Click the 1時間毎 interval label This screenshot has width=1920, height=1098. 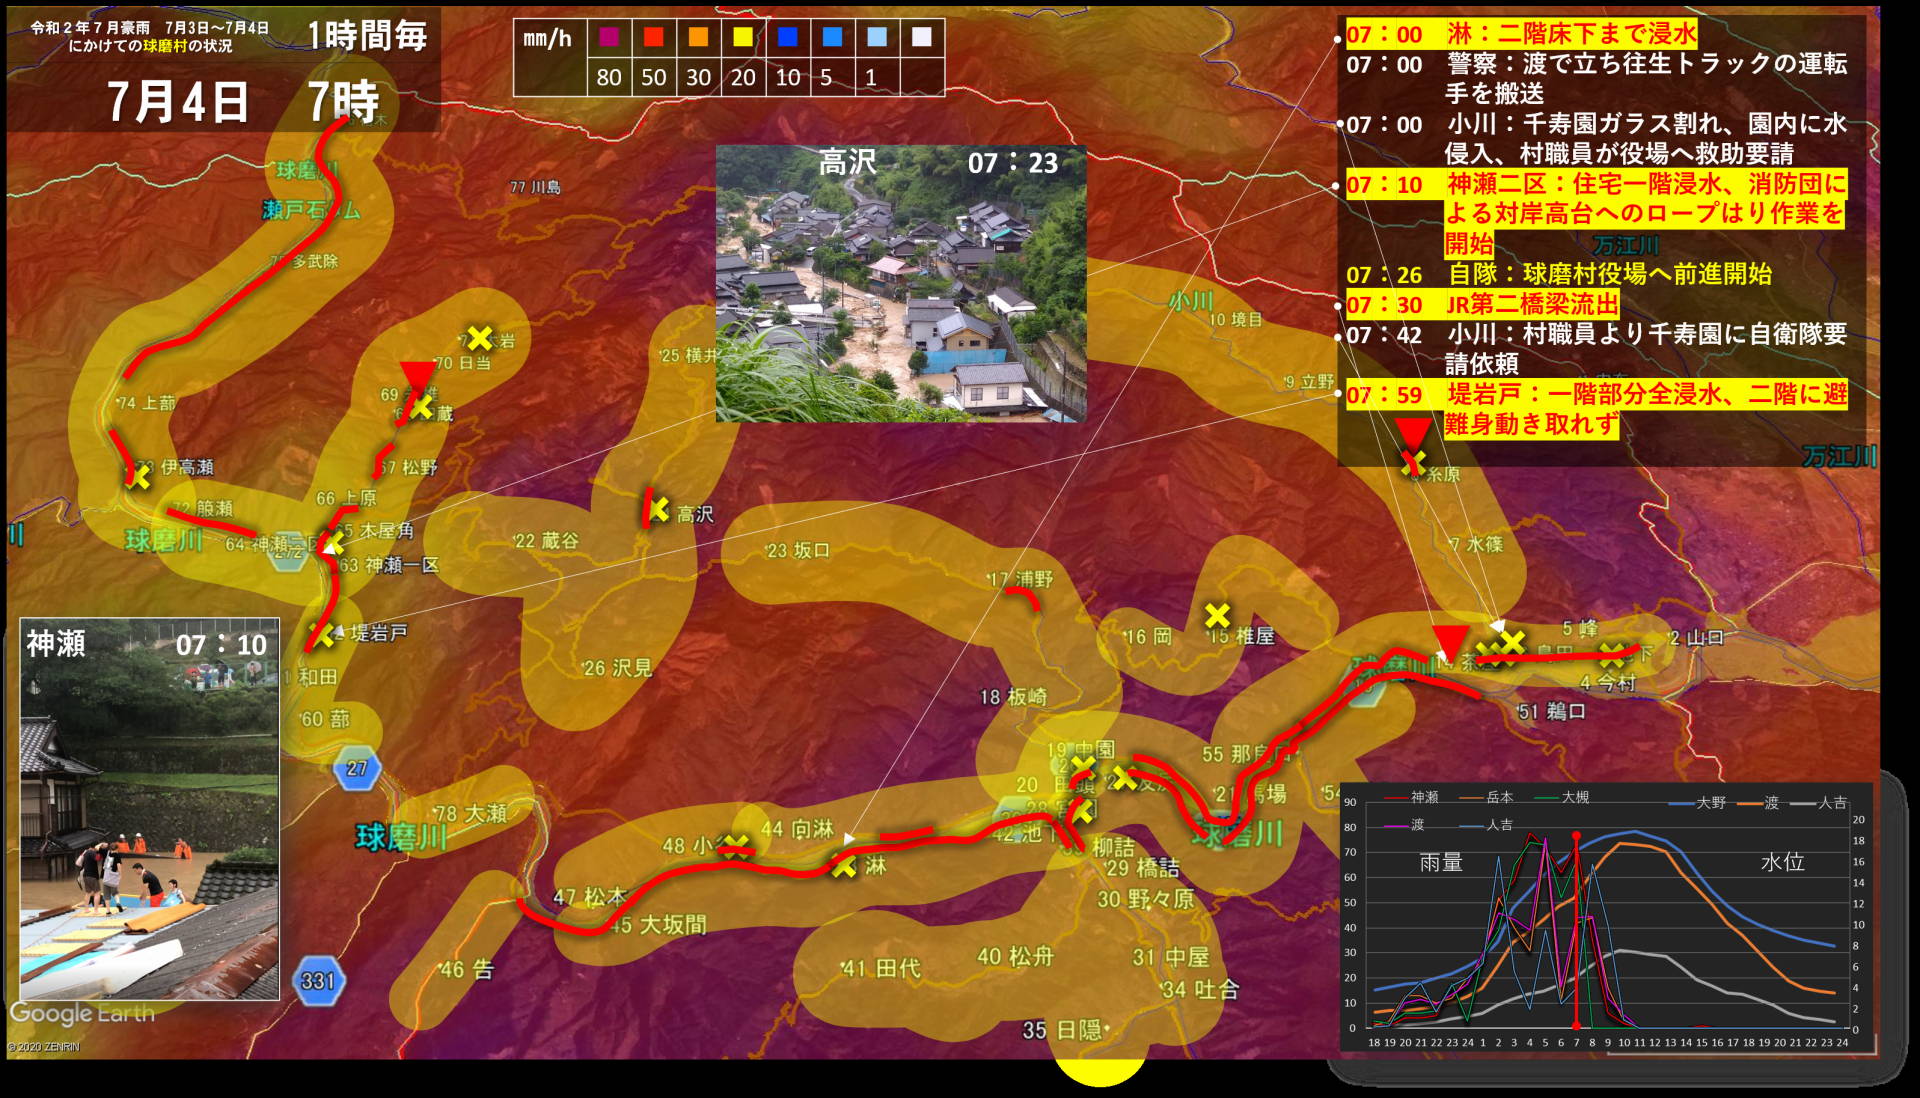[367, 36]
